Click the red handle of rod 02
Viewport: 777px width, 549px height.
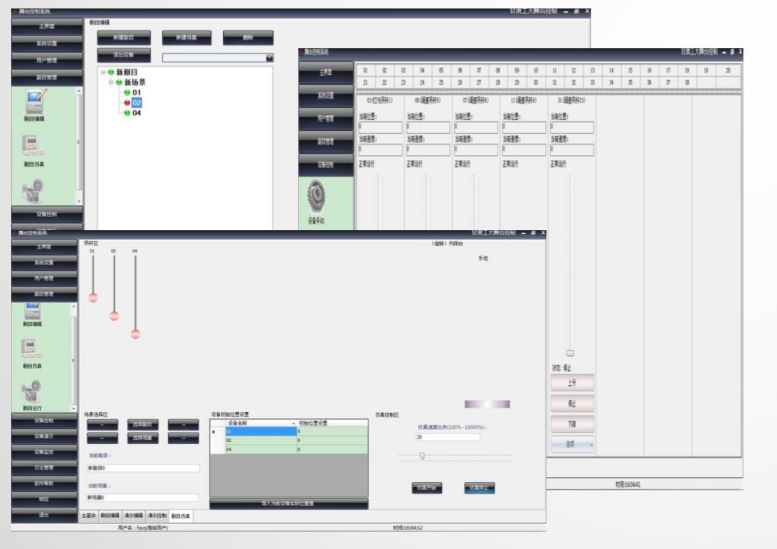tap(114, 316)
